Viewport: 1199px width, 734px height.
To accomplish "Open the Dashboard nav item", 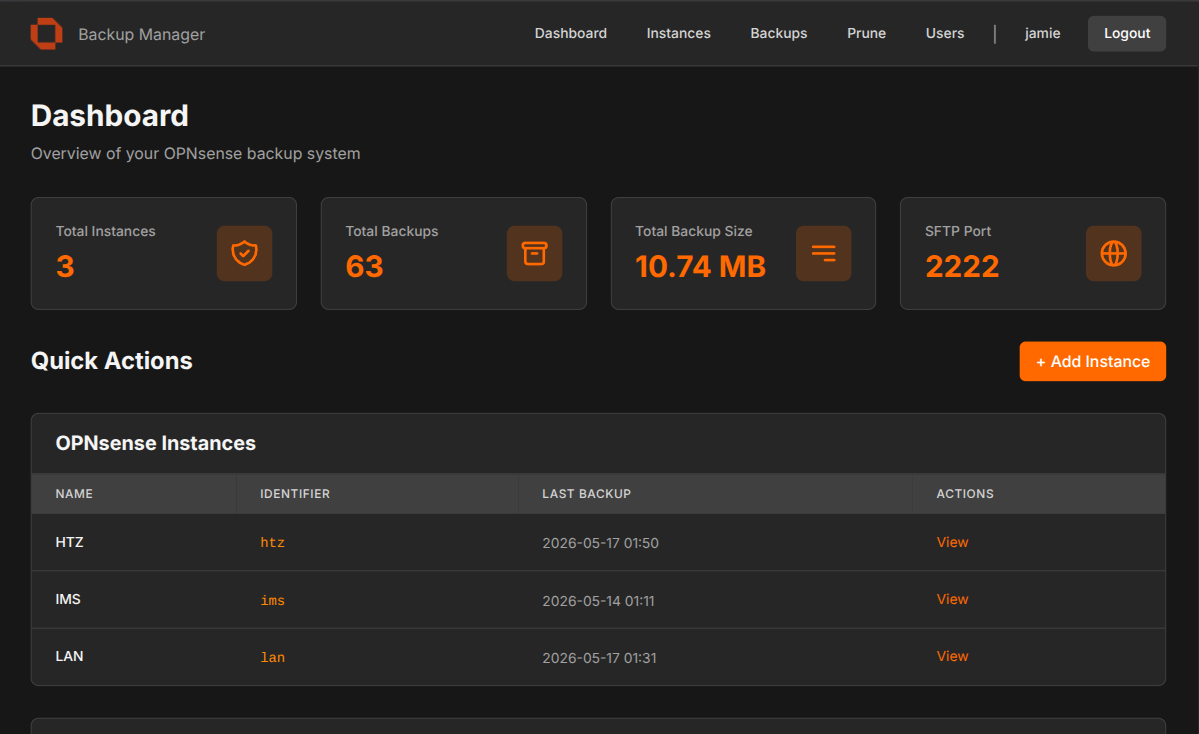I will pyautogui.click(x=570, y=34).
